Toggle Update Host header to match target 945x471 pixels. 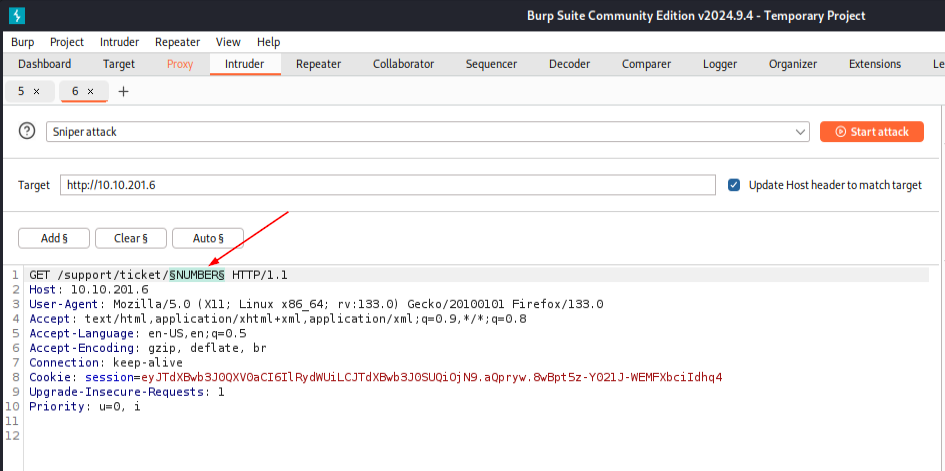[734, 185]
